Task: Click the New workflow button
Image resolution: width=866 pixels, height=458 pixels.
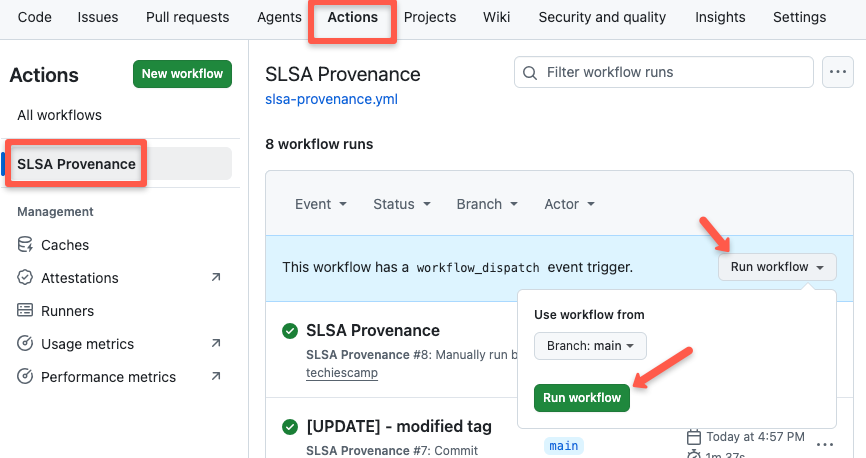Action: [x=182, y=74]
